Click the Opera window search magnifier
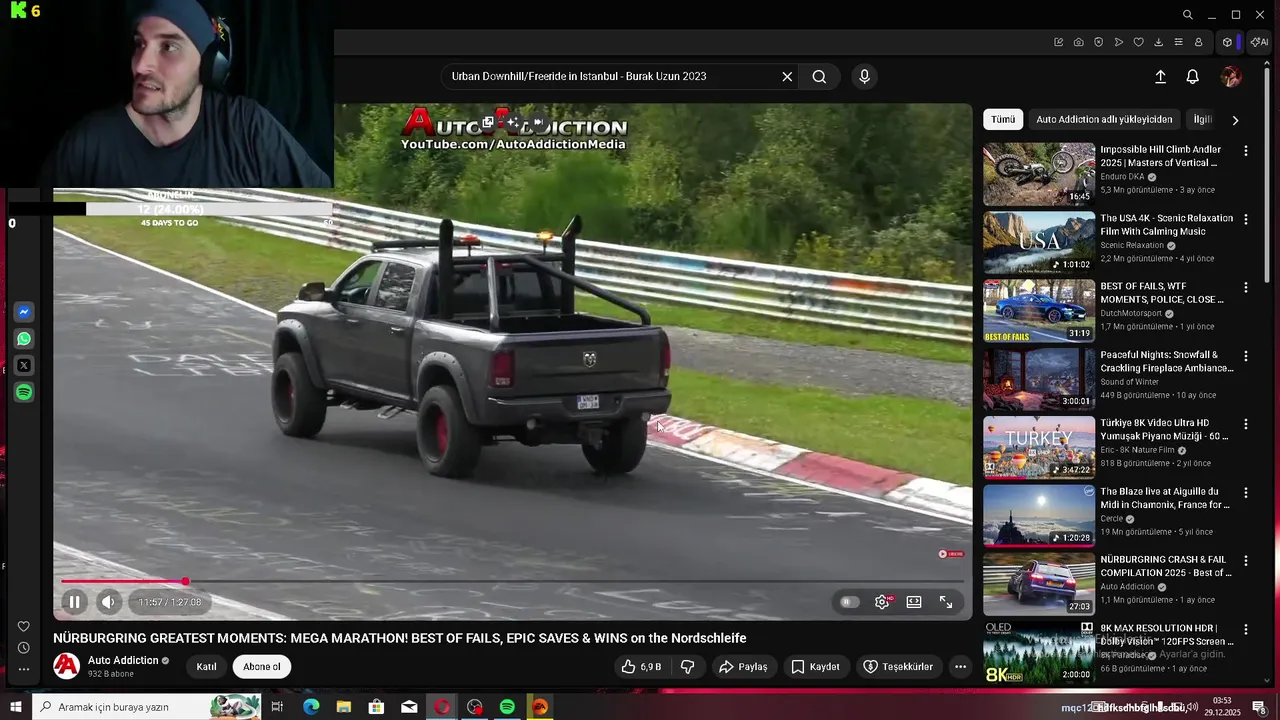Image resolution: width=1280 pixels, height=720 pixels. tap(1187, 15)
